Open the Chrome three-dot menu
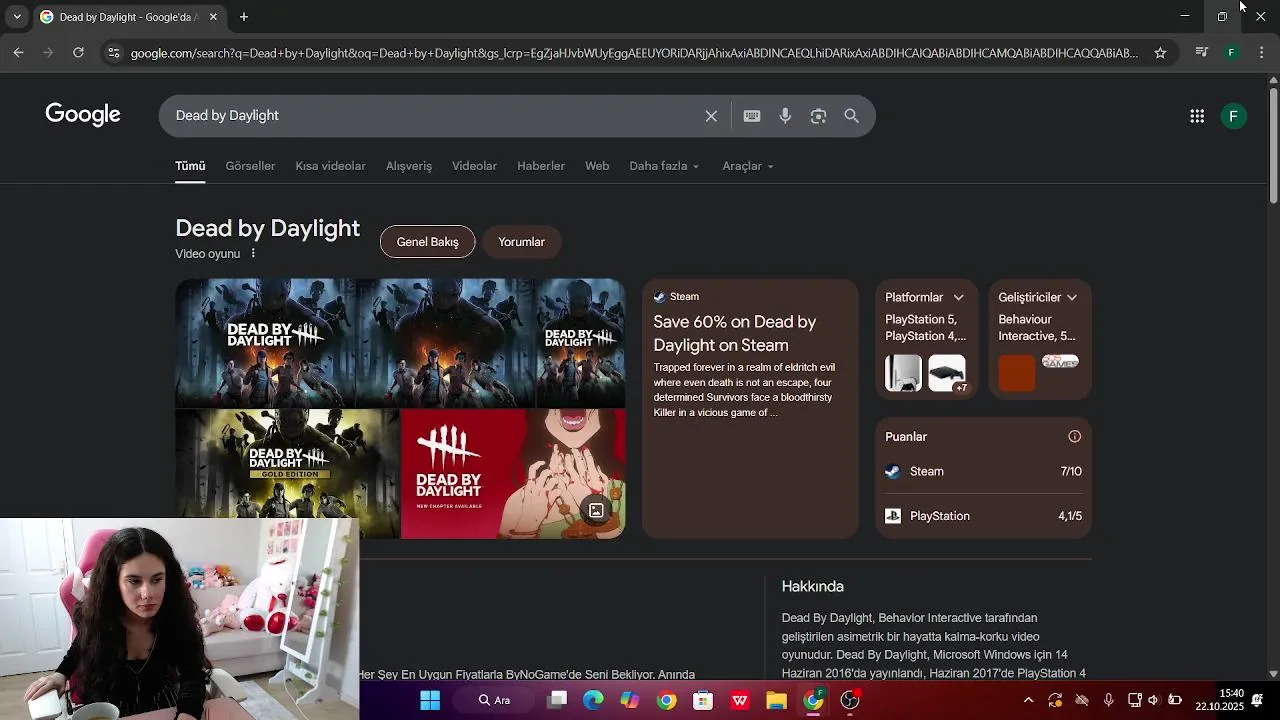Image resolution: width=1280 pixels, height=720 pixels. click(x=1261, y=53)
